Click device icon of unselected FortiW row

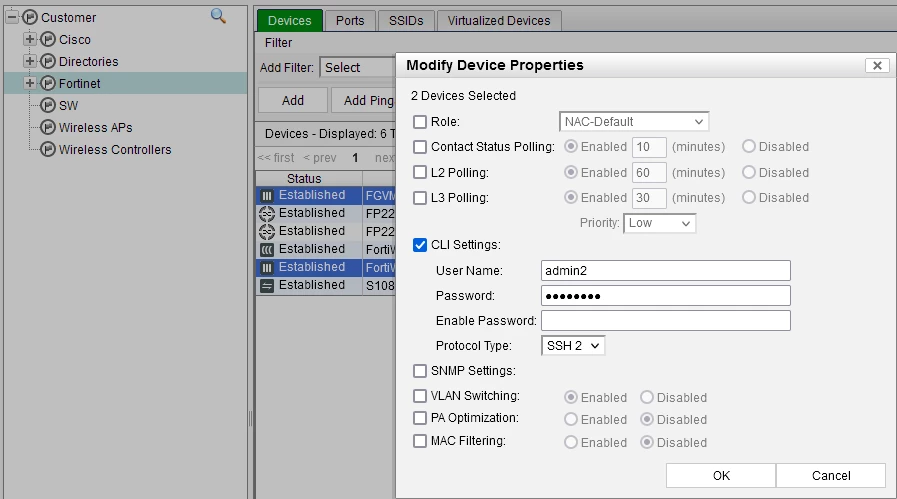click(267, 250)
